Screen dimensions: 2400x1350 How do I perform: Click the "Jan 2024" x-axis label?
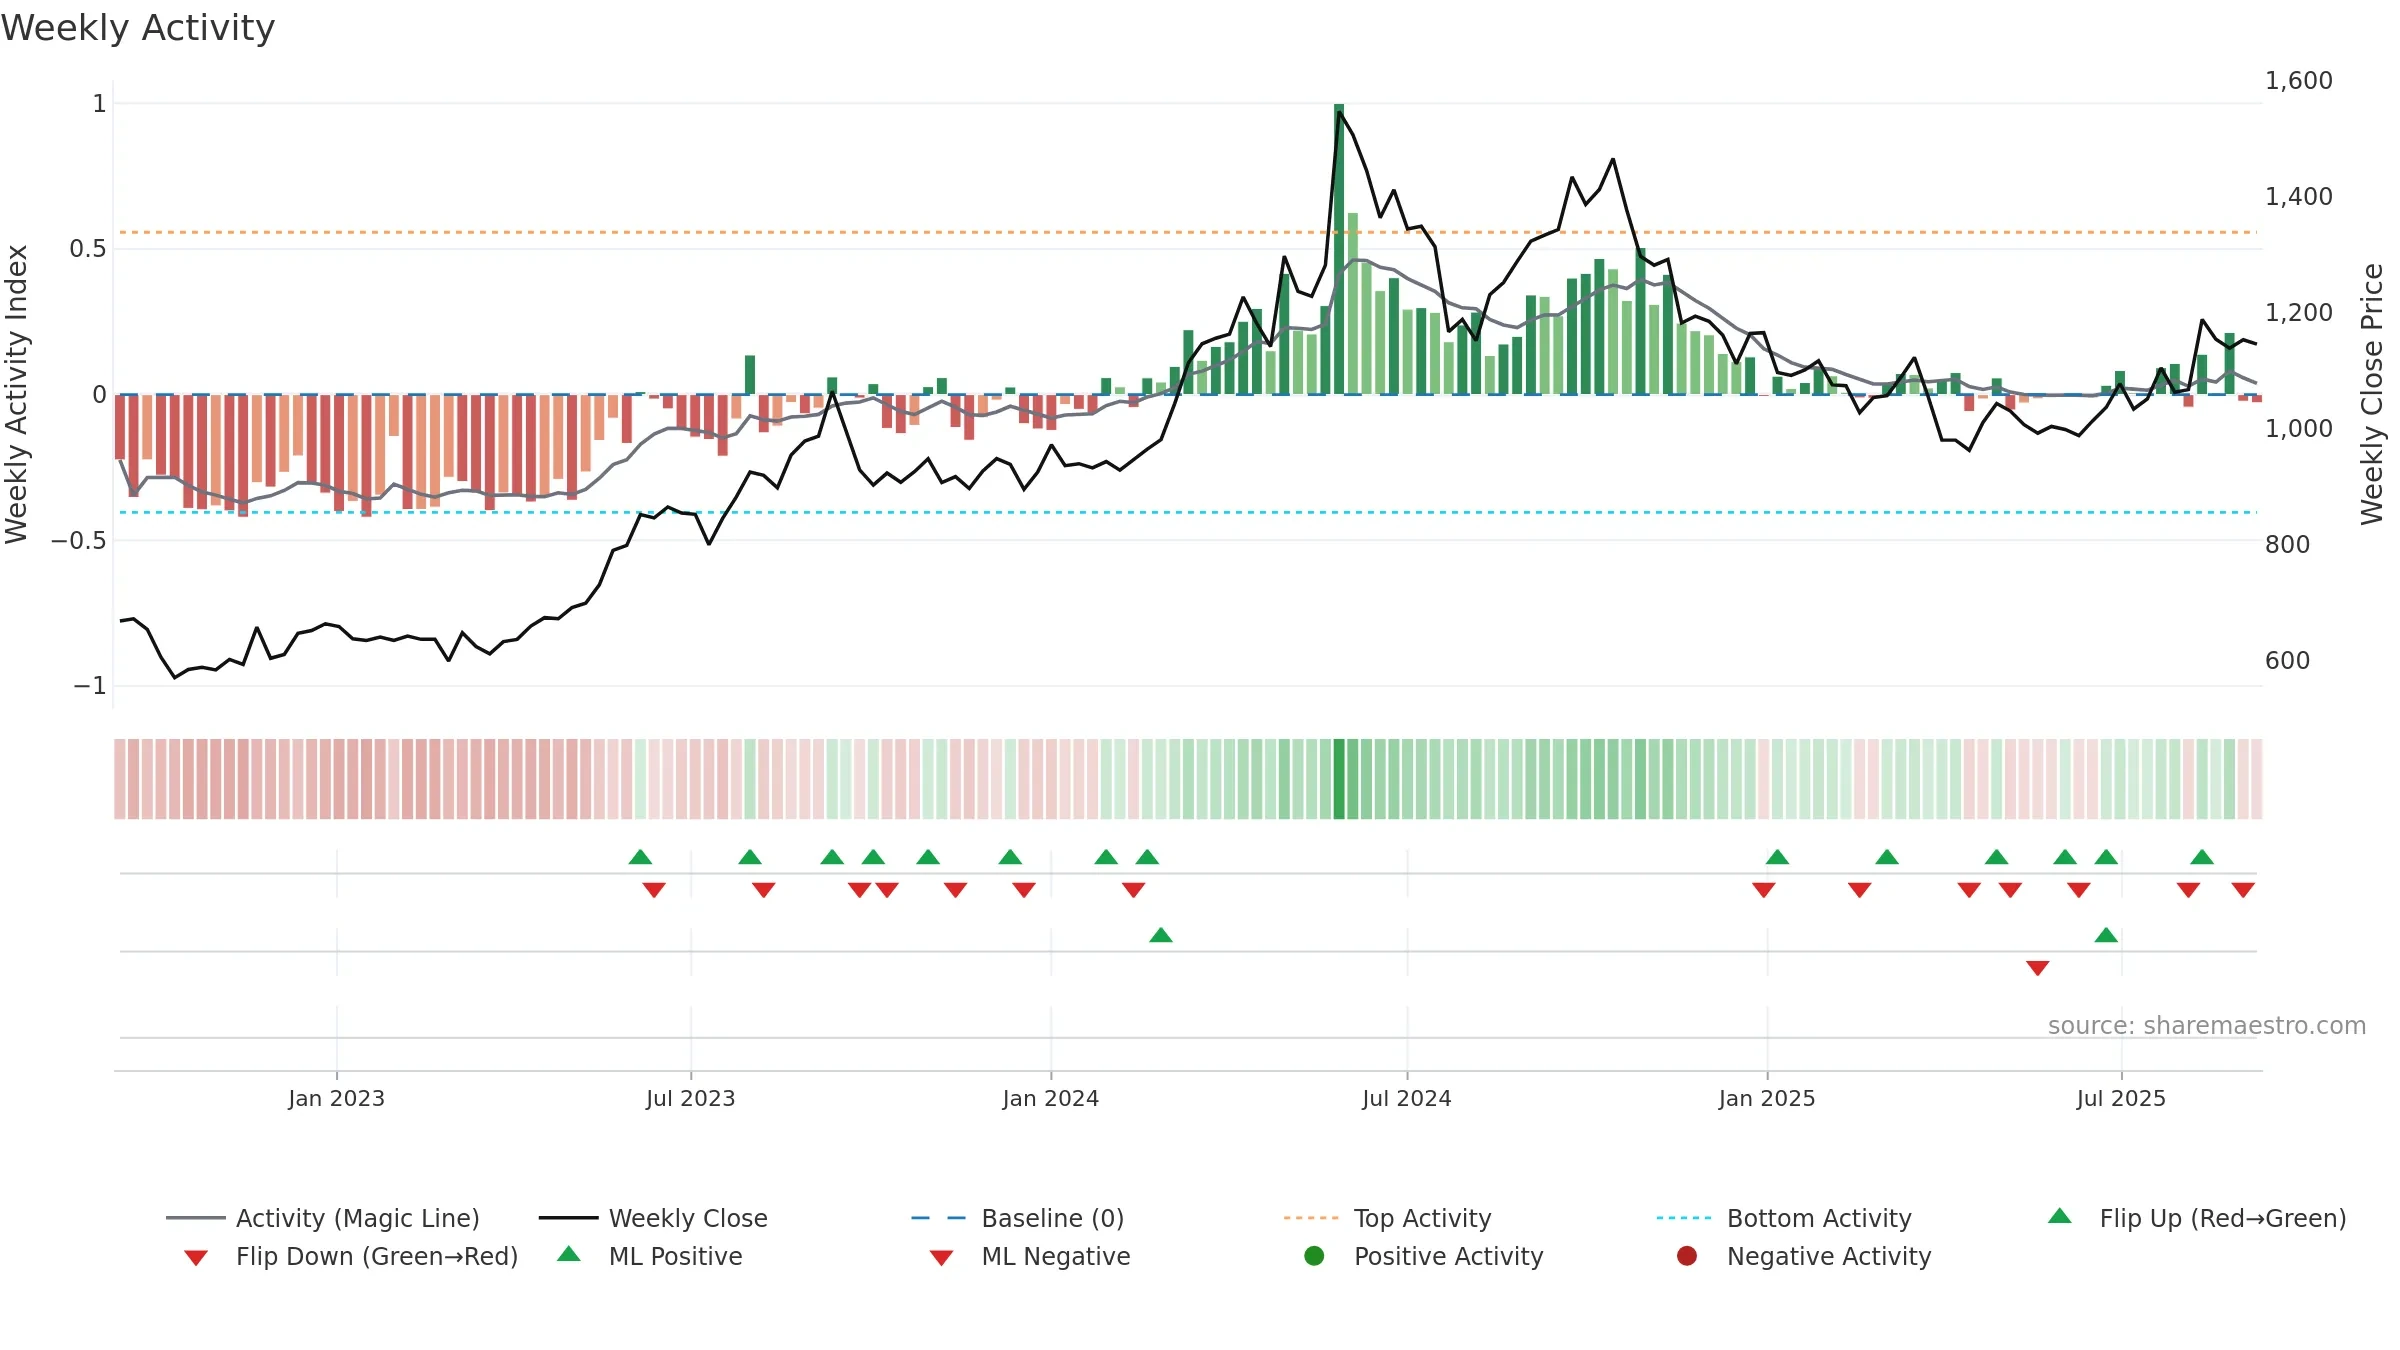coord(1051,1098)
